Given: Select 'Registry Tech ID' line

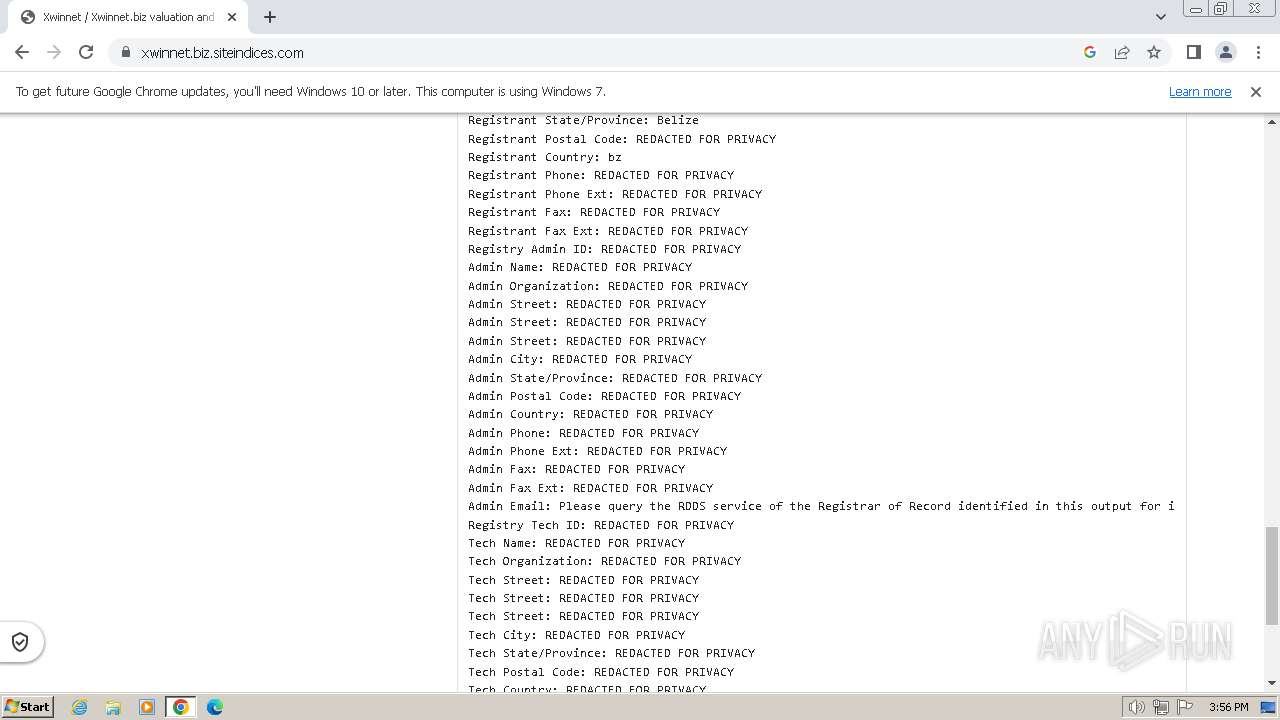Looking at the screenshot, I should (x=601, y=525).
